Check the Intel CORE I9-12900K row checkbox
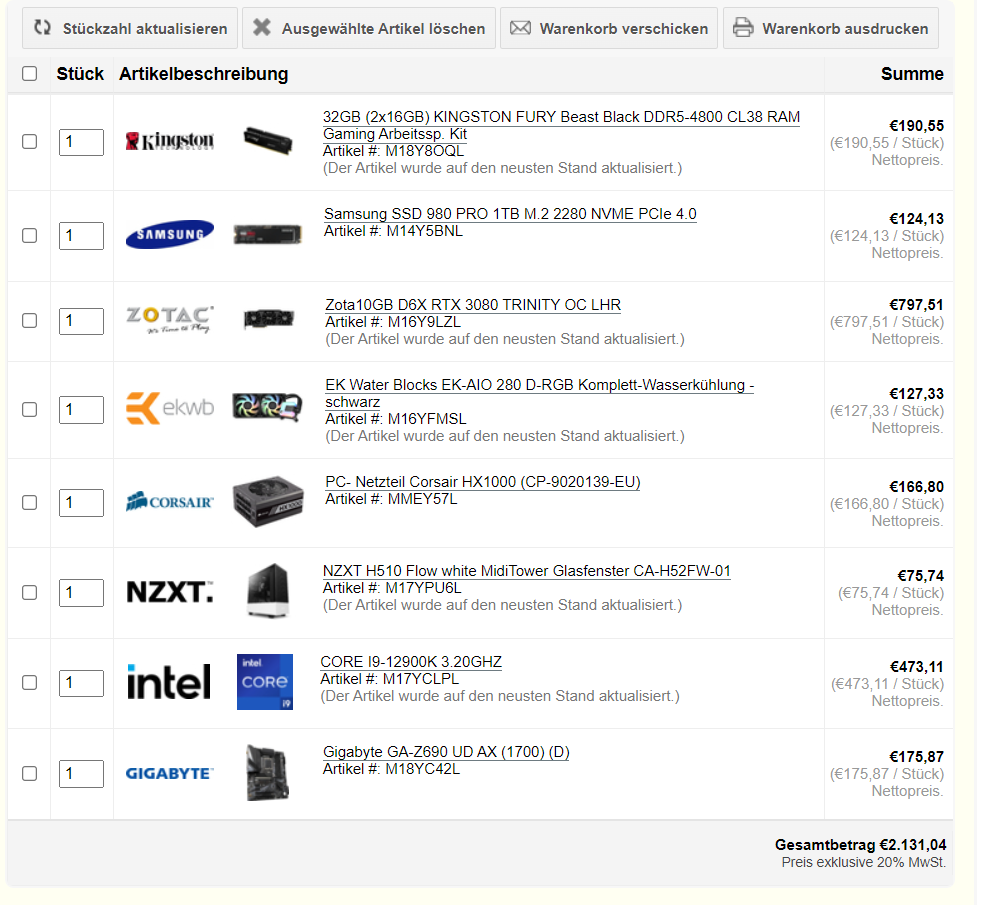993x905 pixels. 29,682
